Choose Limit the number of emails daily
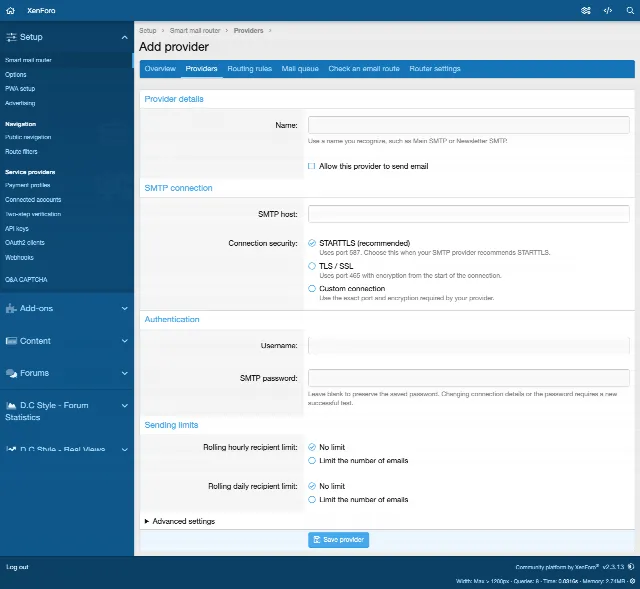Image resolution: width=640 pixels, height=589 pixels. click(312, 500)
